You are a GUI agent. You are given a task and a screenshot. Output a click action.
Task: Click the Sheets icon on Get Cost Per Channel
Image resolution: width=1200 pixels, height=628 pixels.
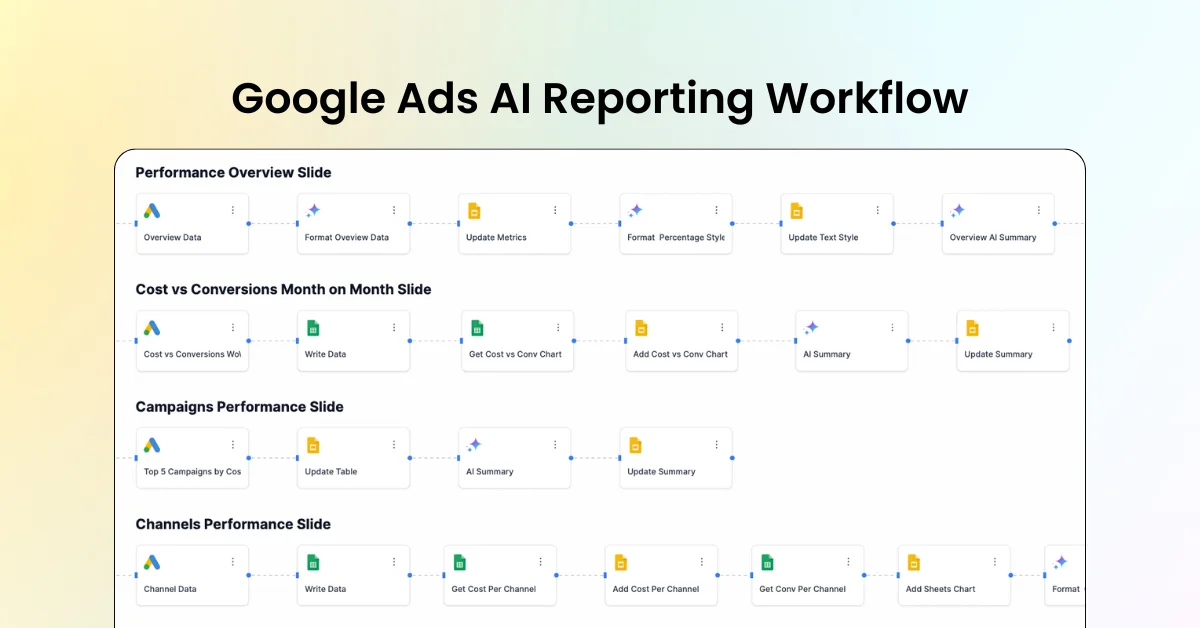coord(460,563)
